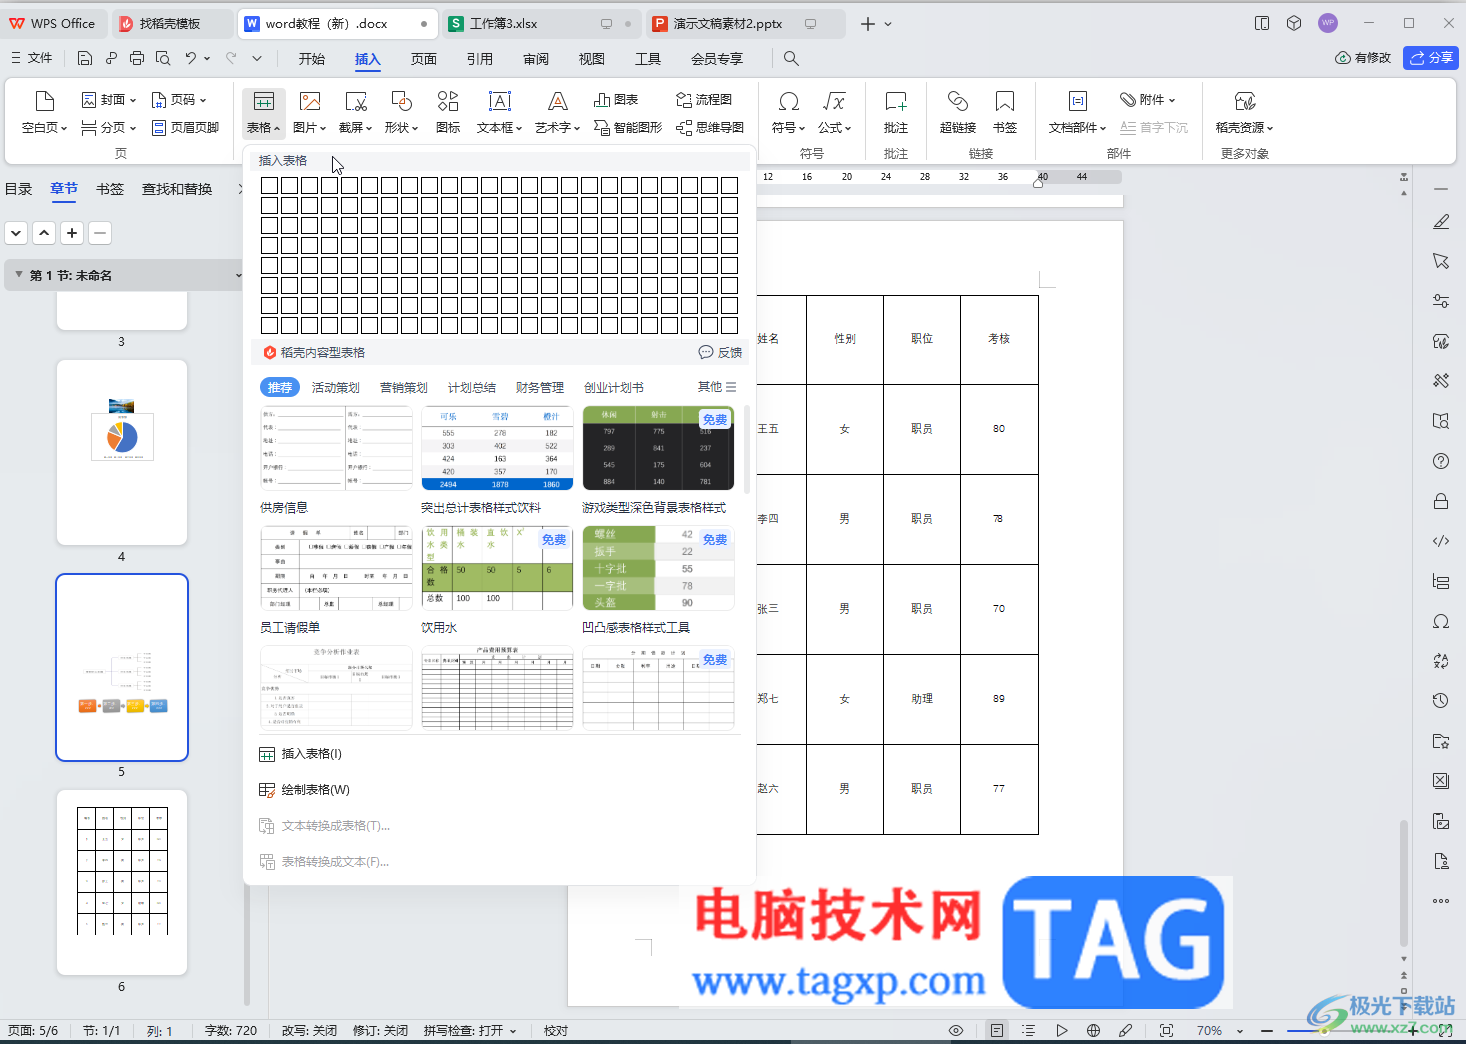
Task: Open the help icon in right sidebar
Action: click(x=1441, y=461)
